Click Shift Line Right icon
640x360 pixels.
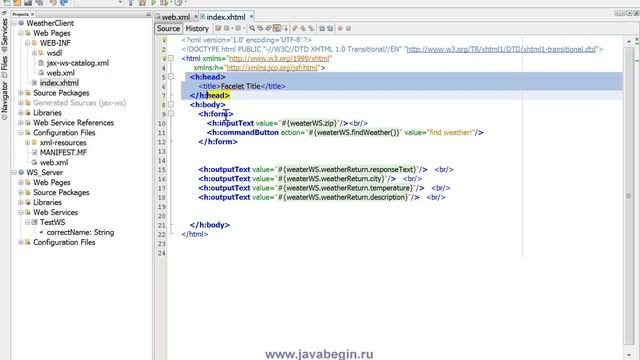point(330,28)
